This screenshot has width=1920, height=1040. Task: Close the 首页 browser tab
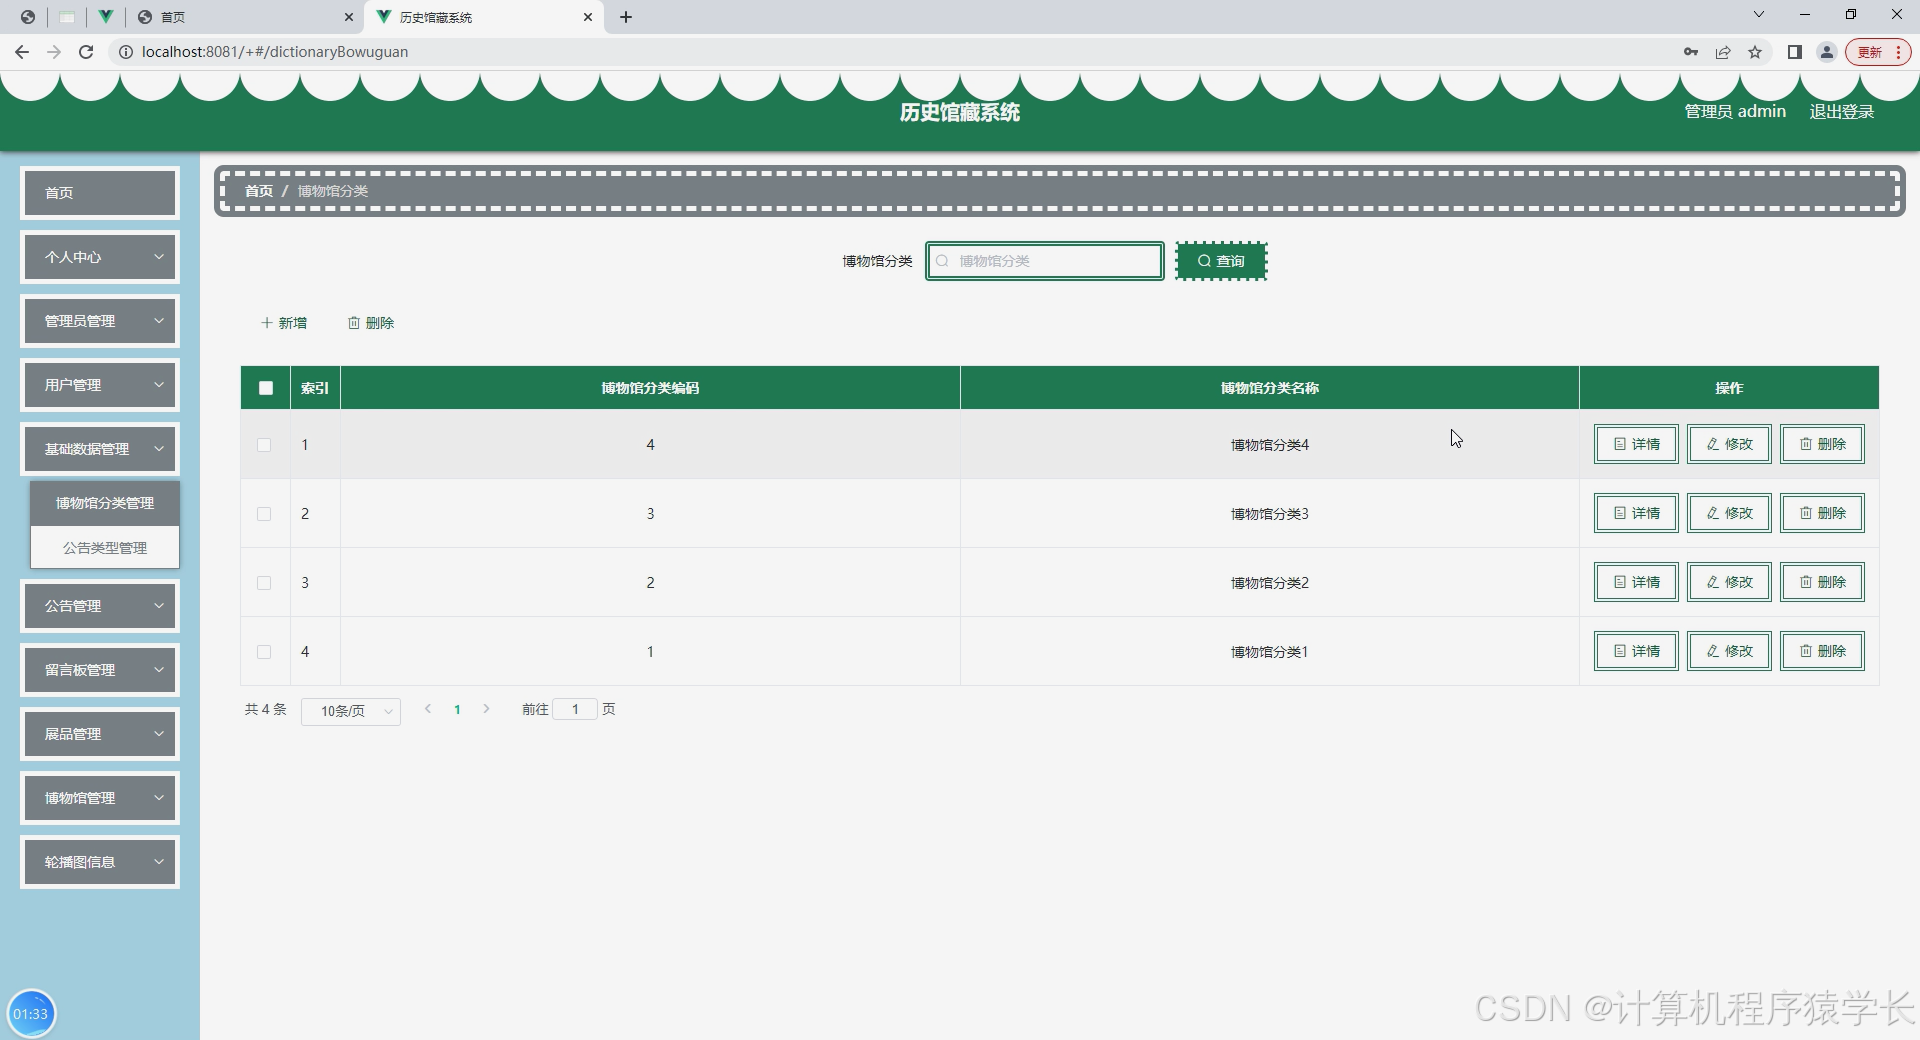click(x=348, y=17)
